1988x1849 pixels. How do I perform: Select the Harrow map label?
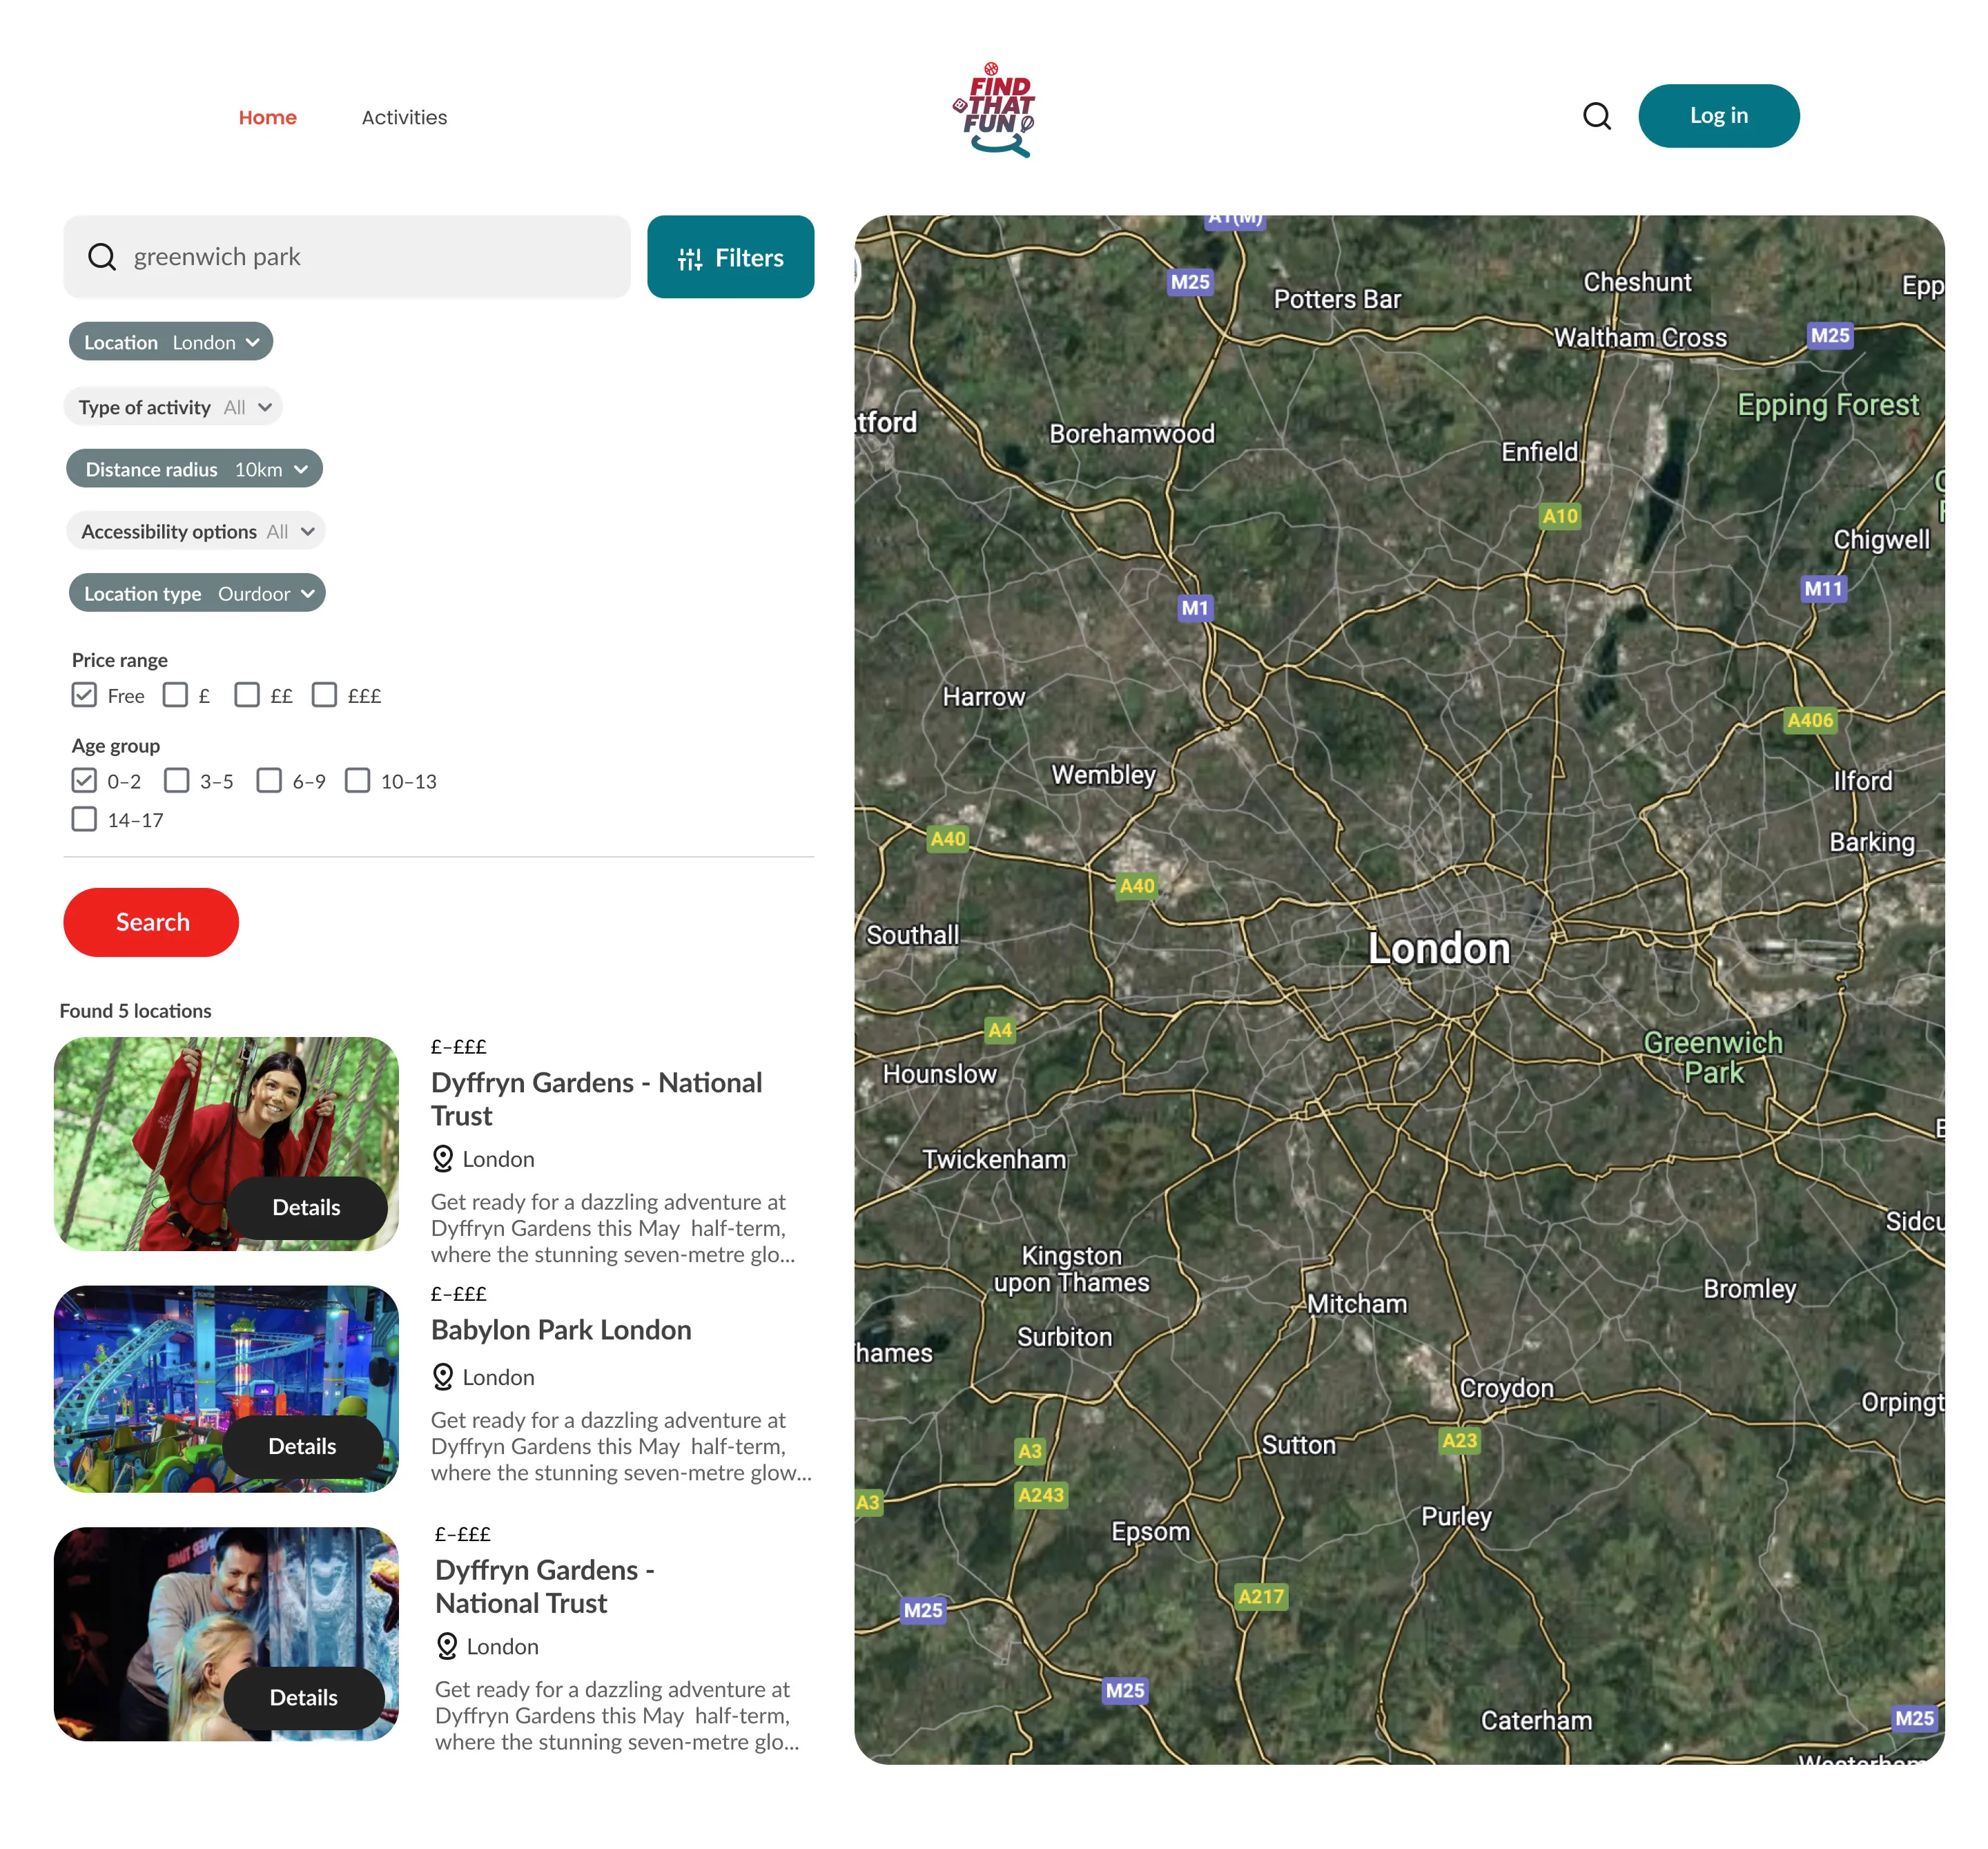tap(983, 697)
